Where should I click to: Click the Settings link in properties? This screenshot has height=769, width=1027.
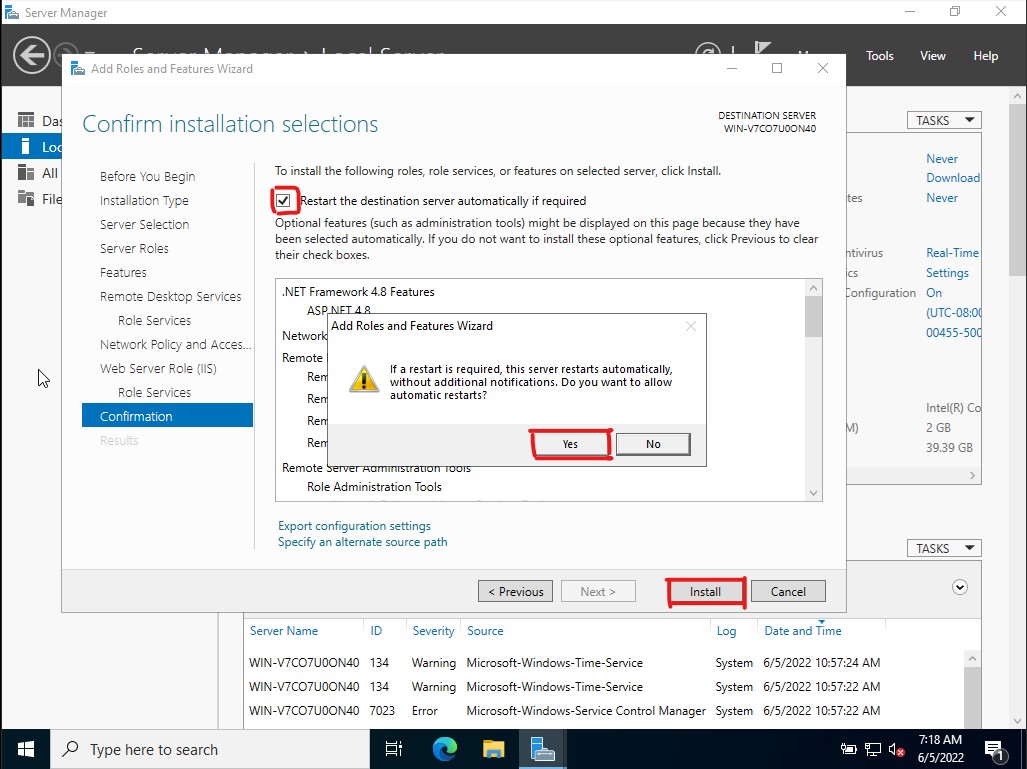coord(947,272)
